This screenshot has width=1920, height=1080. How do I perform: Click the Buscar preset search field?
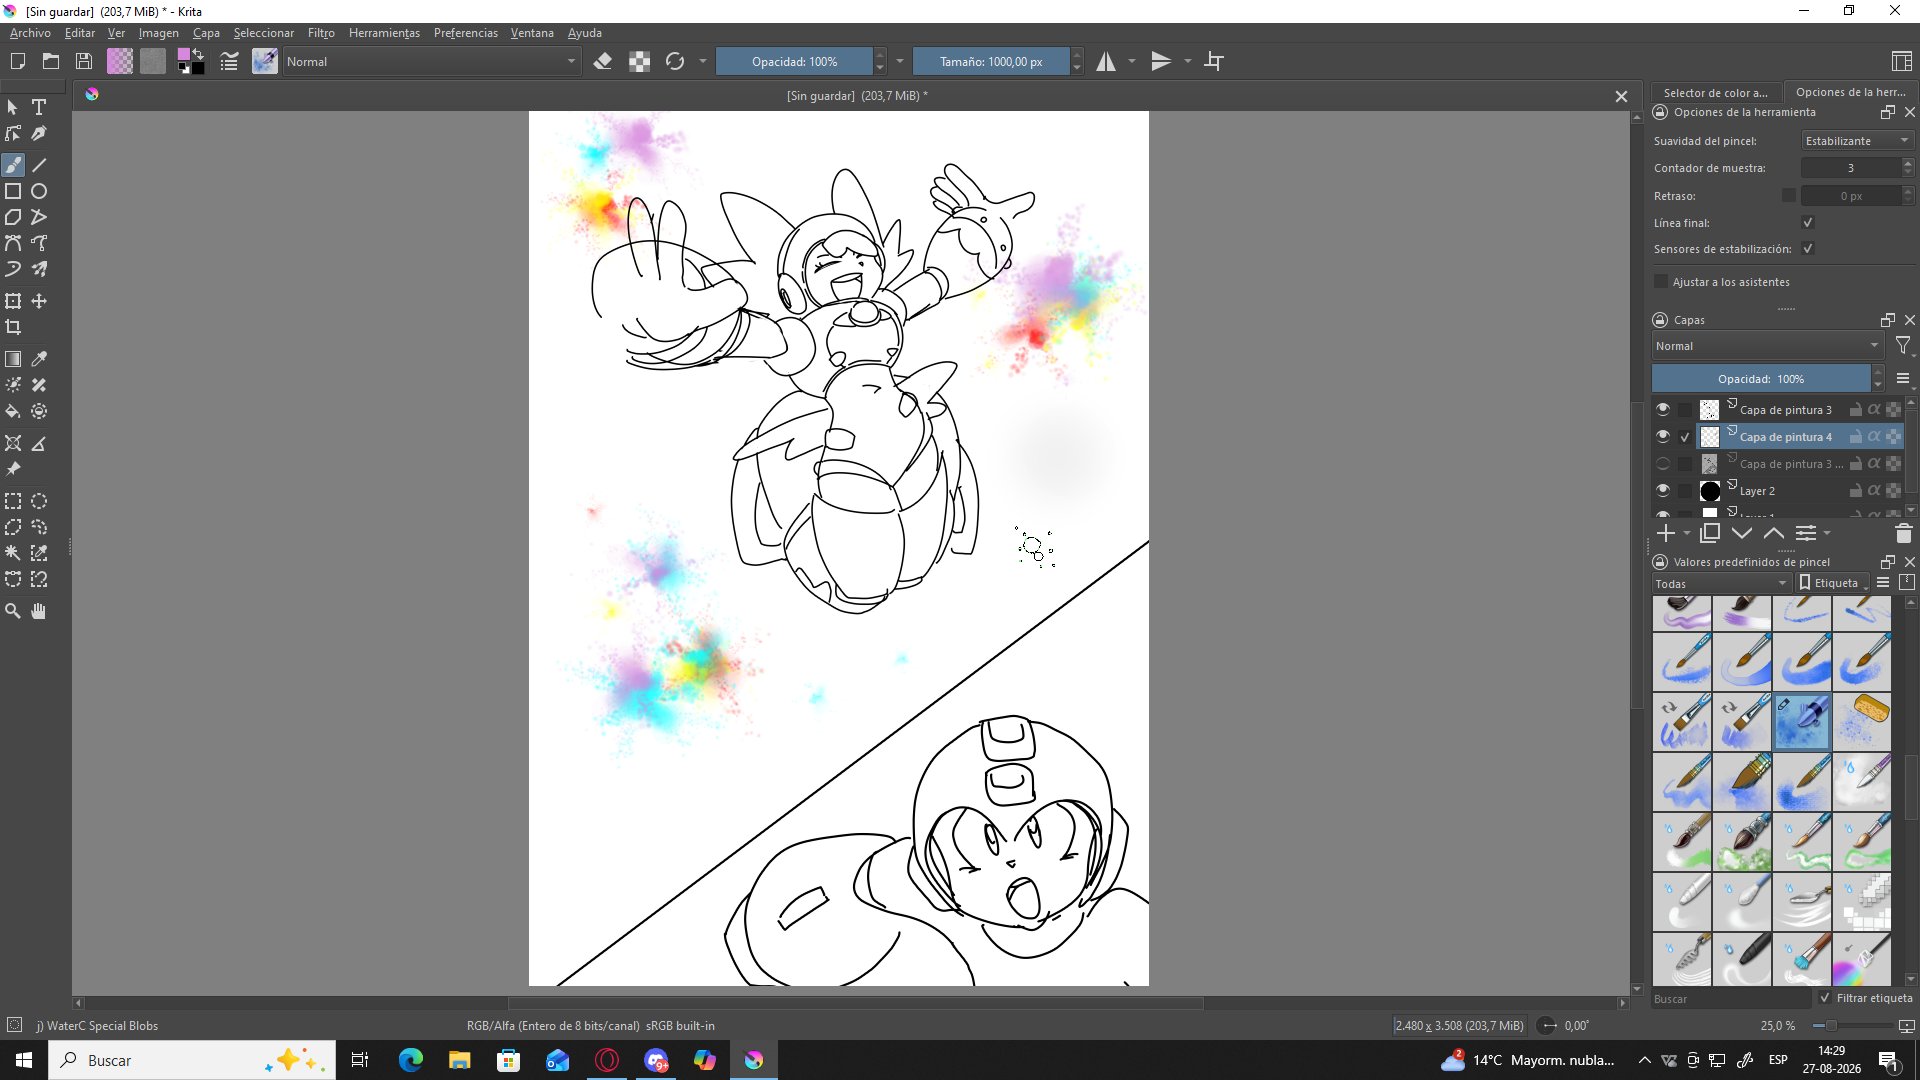pyautogui.click(x=1731, y=998)
